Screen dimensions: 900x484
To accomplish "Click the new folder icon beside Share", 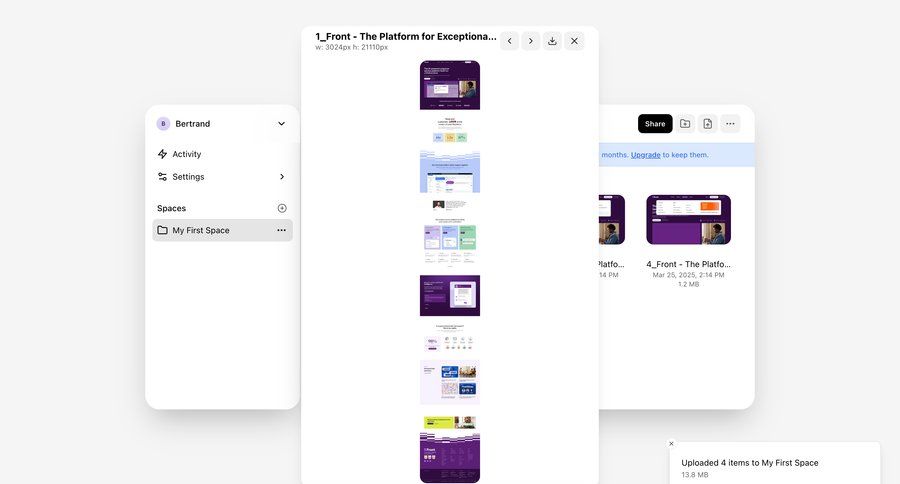I will pos(685,124).
